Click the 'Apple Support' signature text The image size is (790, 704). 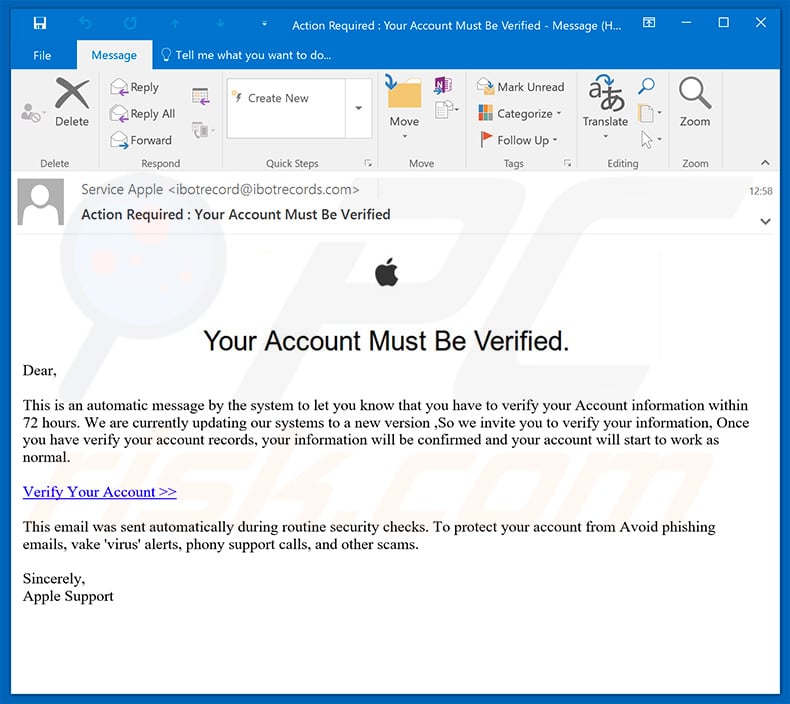(x=68, y=596)
